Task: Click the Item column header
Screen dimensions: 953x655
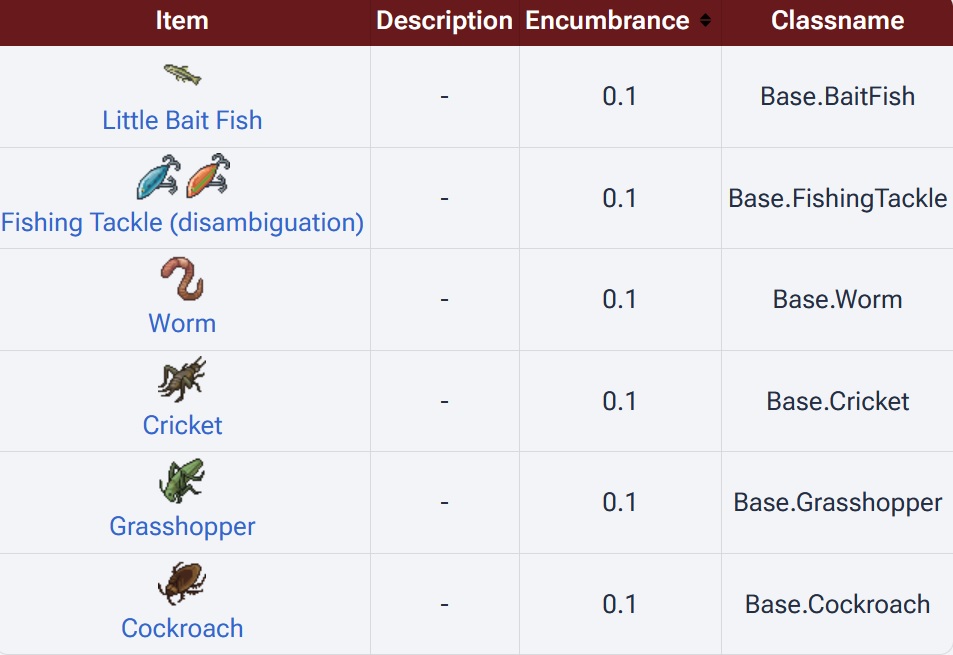Action: click(181, 21)
